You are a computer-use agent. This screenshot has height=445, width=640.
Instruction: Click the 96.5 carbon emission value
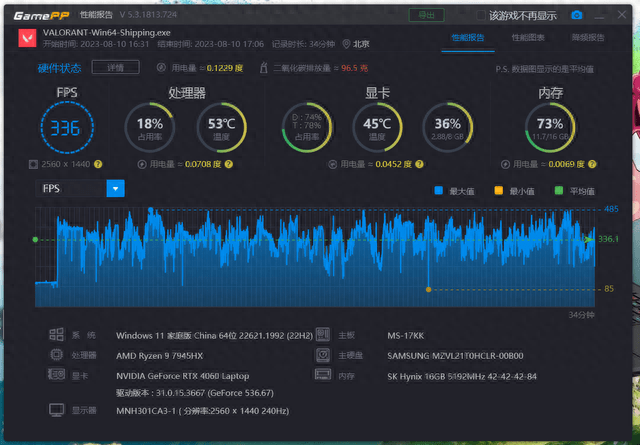(354, 68)
